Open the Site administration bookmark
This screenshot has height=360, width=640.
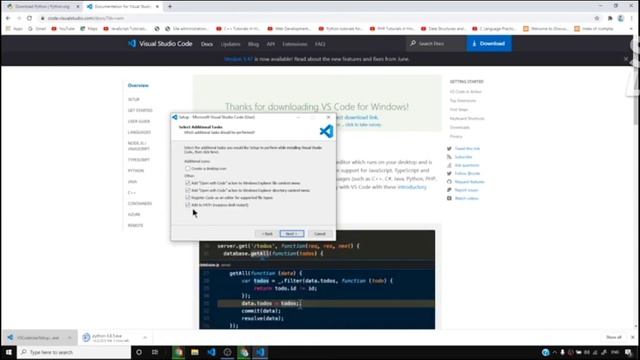coord(187,29)
